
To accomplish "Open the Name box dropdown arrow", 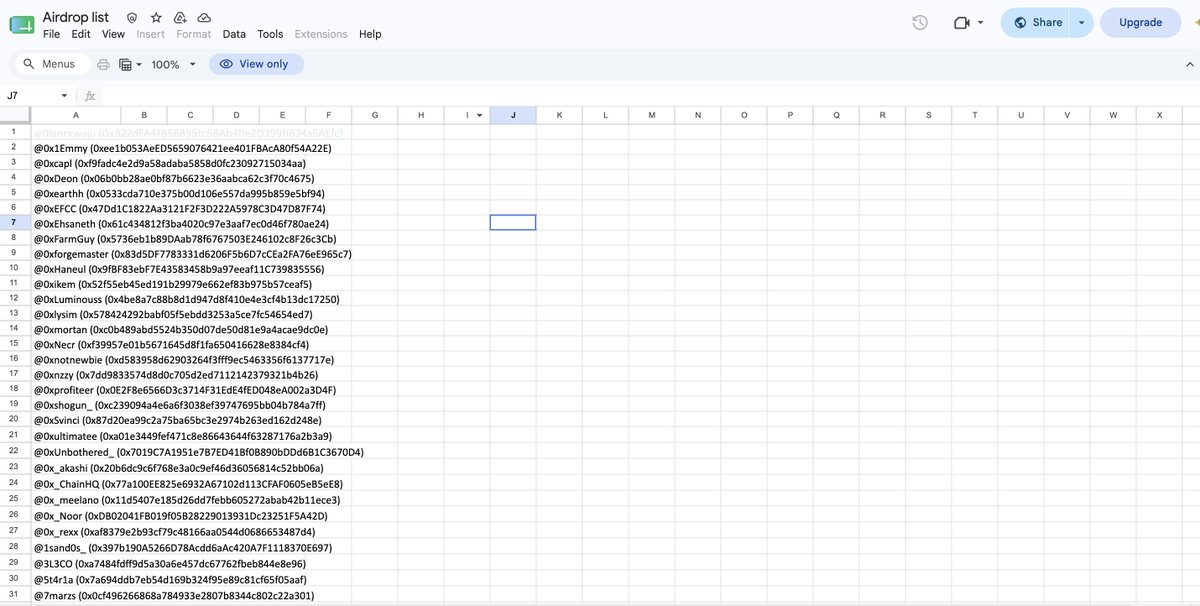I will (x=64, y=96).
